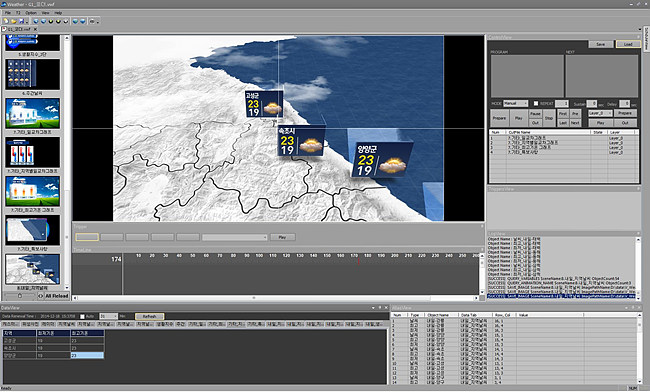The width and height of the screenshot is (650, 392).
Task: Open the File menu
Action: (x=8, y=13)
